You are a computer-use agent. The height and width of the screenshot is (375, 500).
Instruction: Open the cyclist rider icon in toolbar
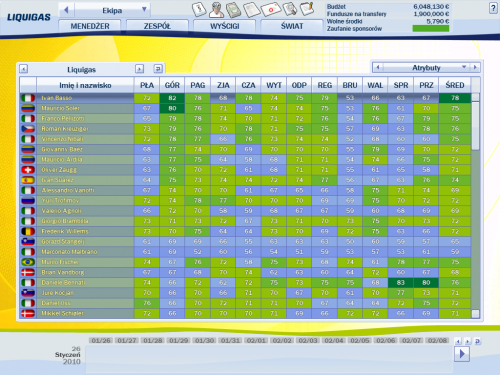click(216, 10)
